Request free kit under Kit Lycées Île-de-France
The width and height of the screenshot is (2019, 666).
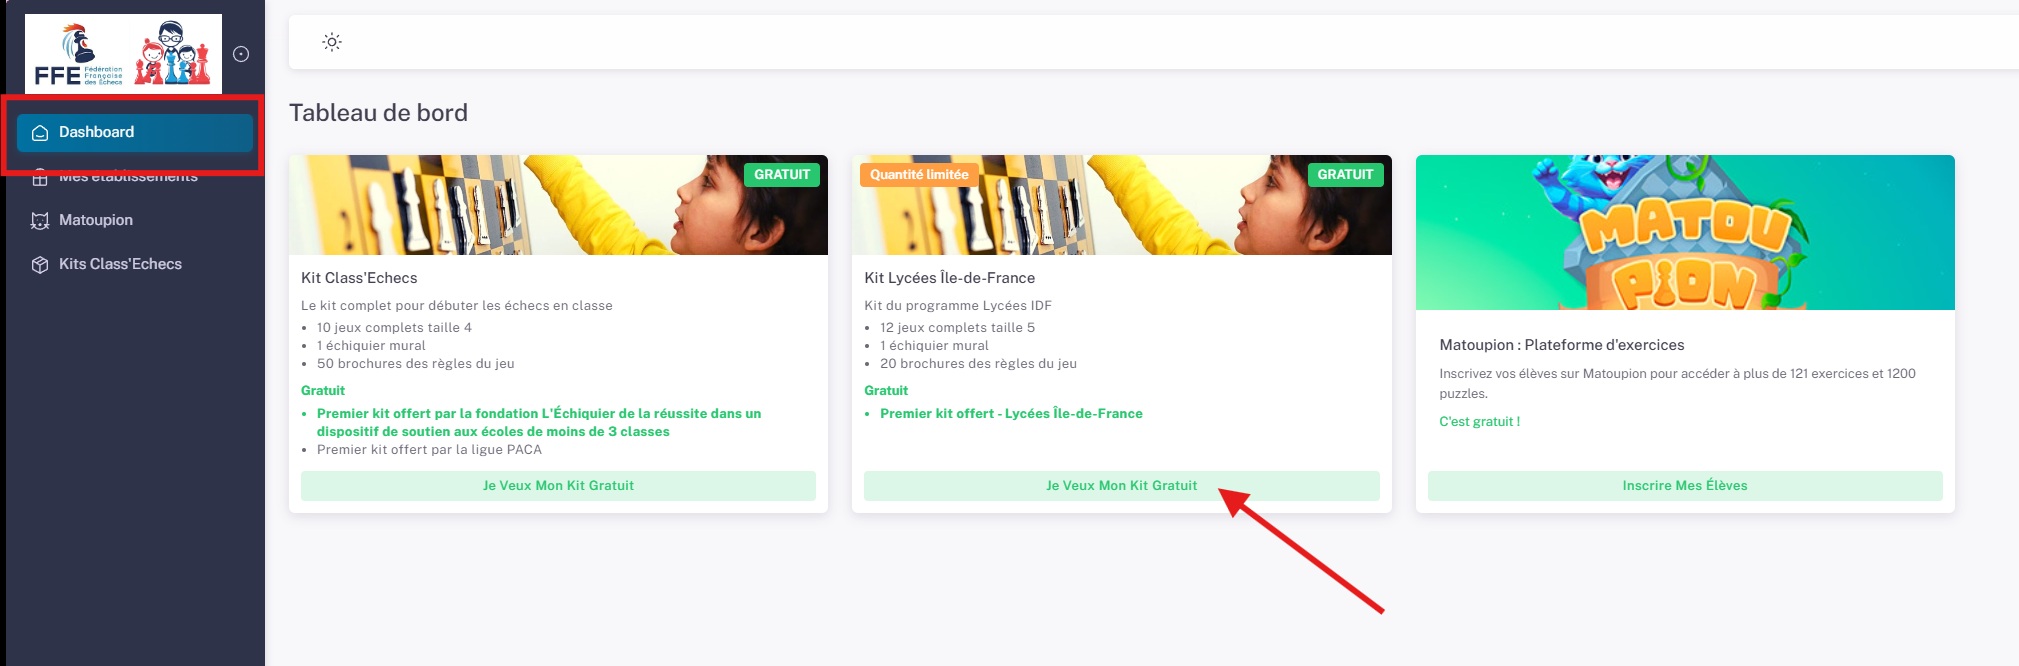tap(1121, 486)
